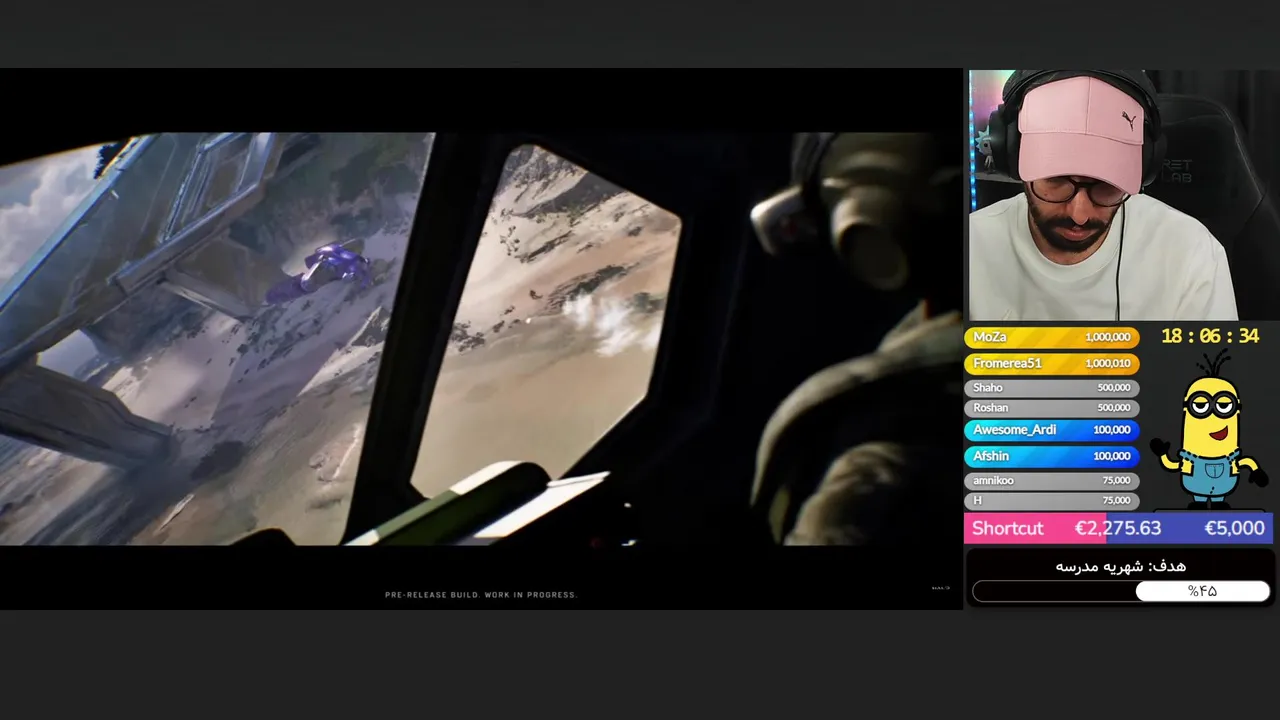This screenshot has height=720, width=1280.
Task: Select the Afshin donor row
Action: pos(1052,456)
